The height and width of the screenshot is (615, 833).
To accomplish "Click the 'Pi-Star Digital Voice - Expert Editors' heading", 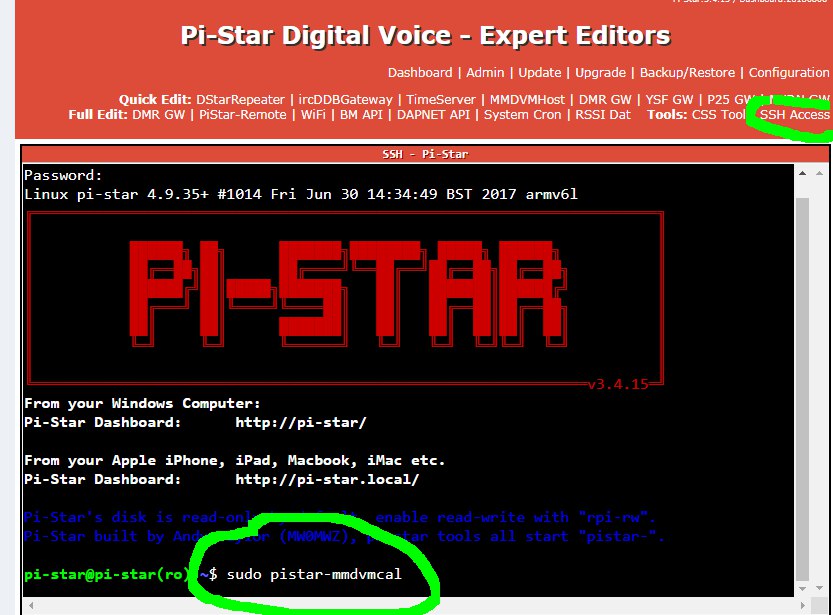I will (x=426, y=36).
